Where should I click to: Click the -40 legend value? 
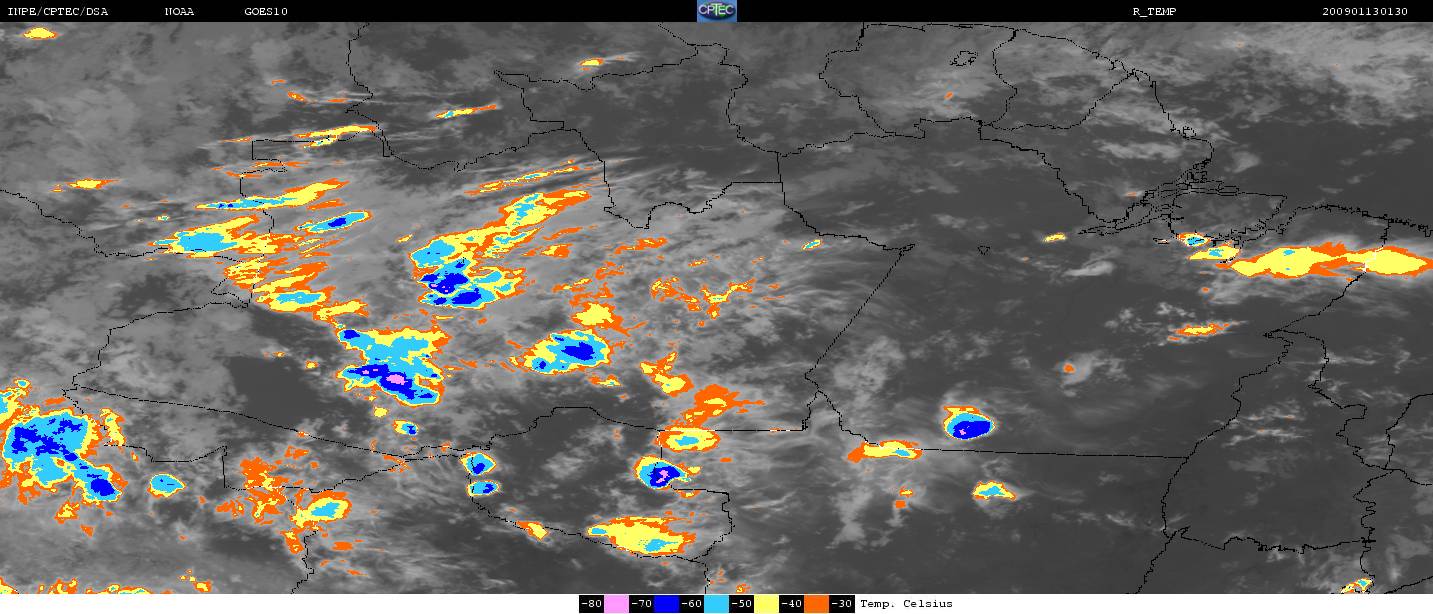tap(791, 604)
